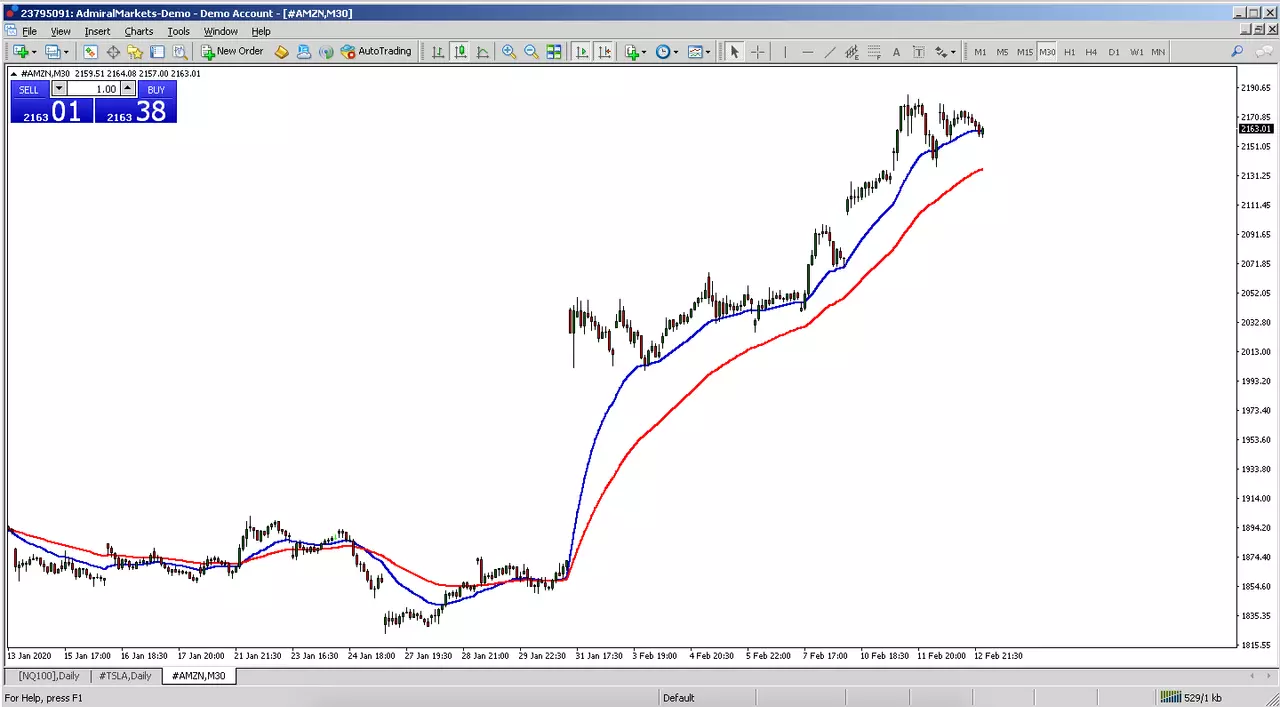This screenshot has height=707, width=1280.
Task: Click the New Order button
Action: (232, 52)
